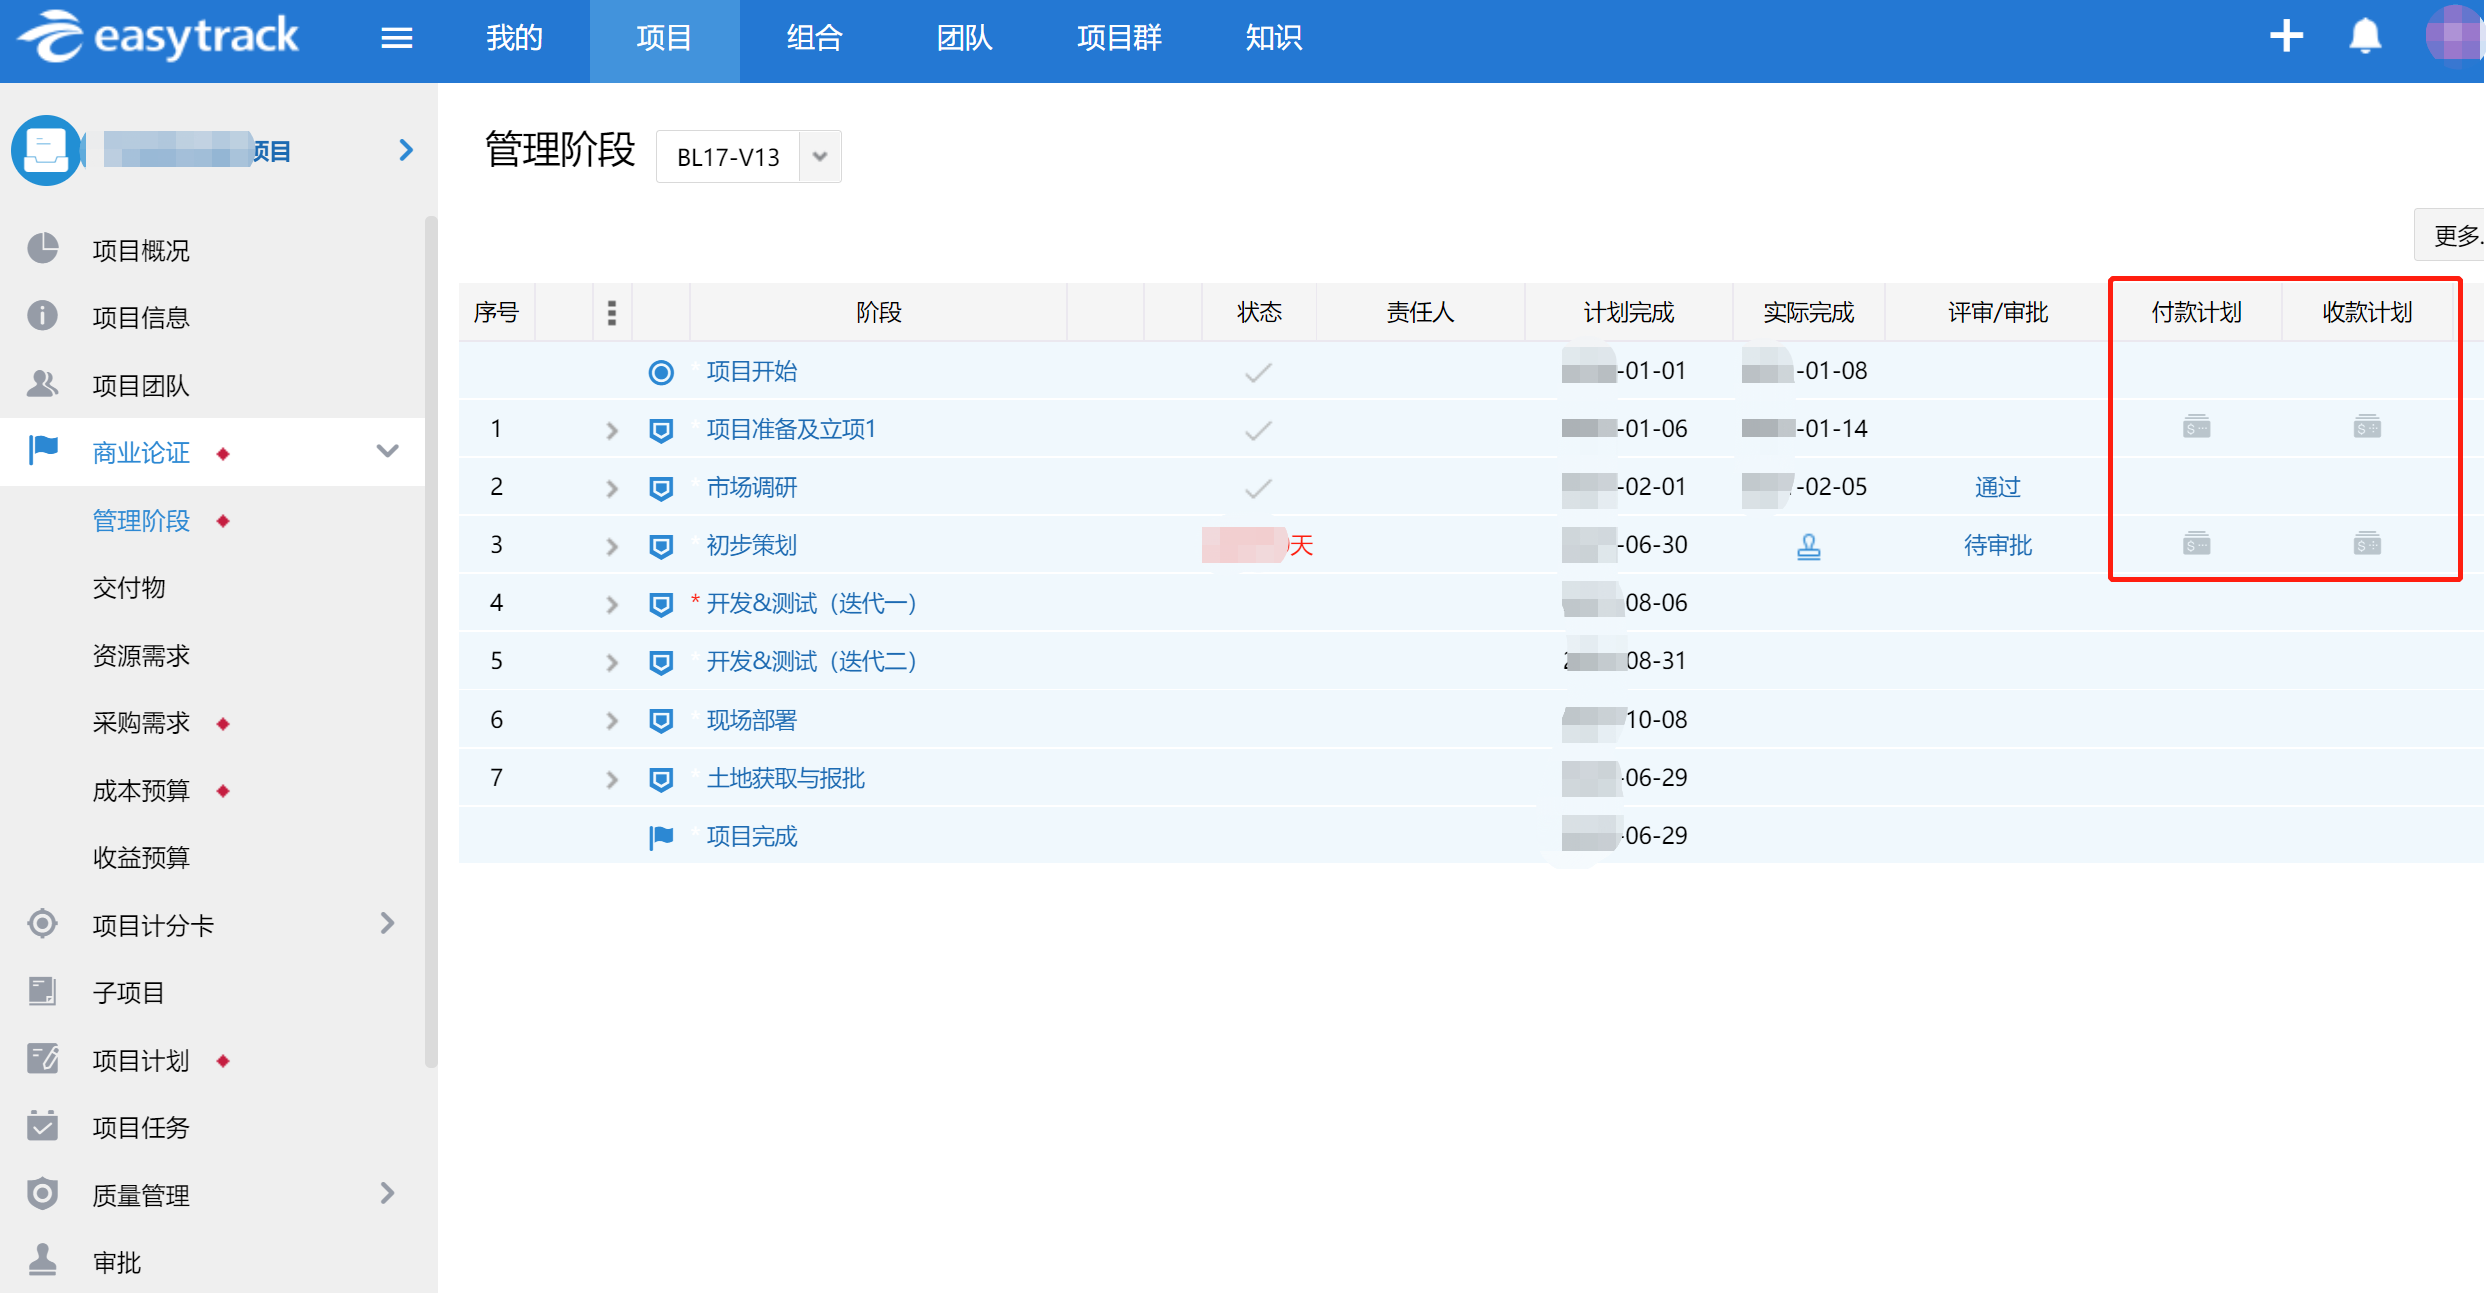
Task: Expand the 市场调研 stage row
Action: coord(612,488)
